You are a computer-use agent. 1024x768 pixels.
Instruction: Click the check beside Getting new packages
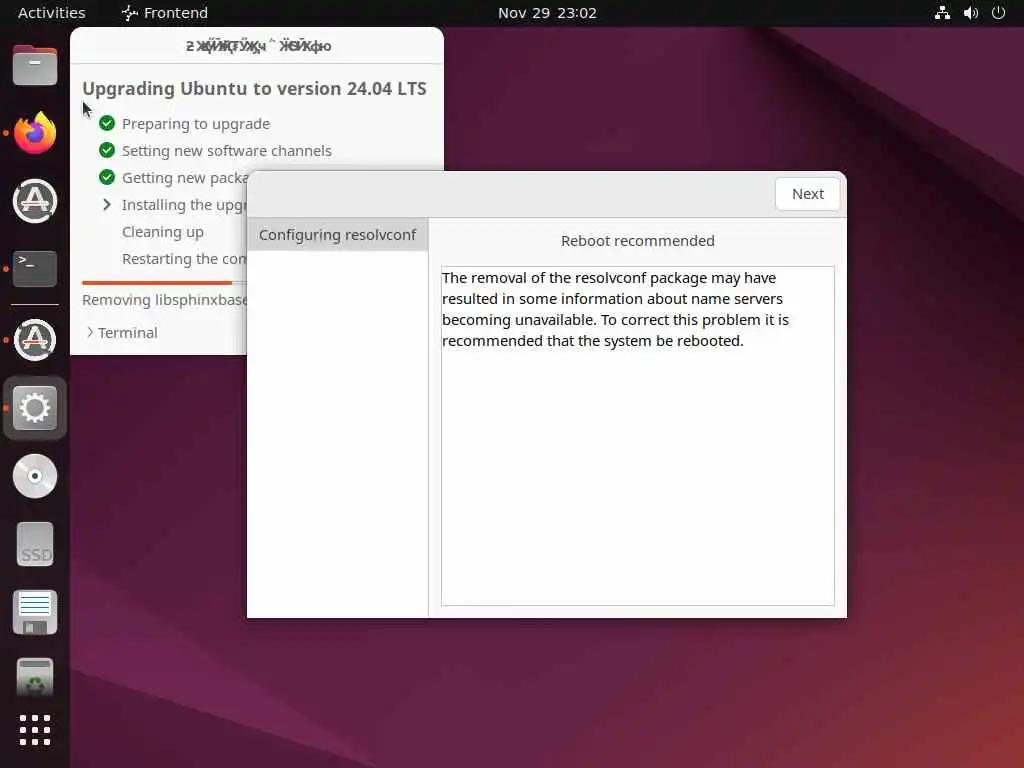107,177
